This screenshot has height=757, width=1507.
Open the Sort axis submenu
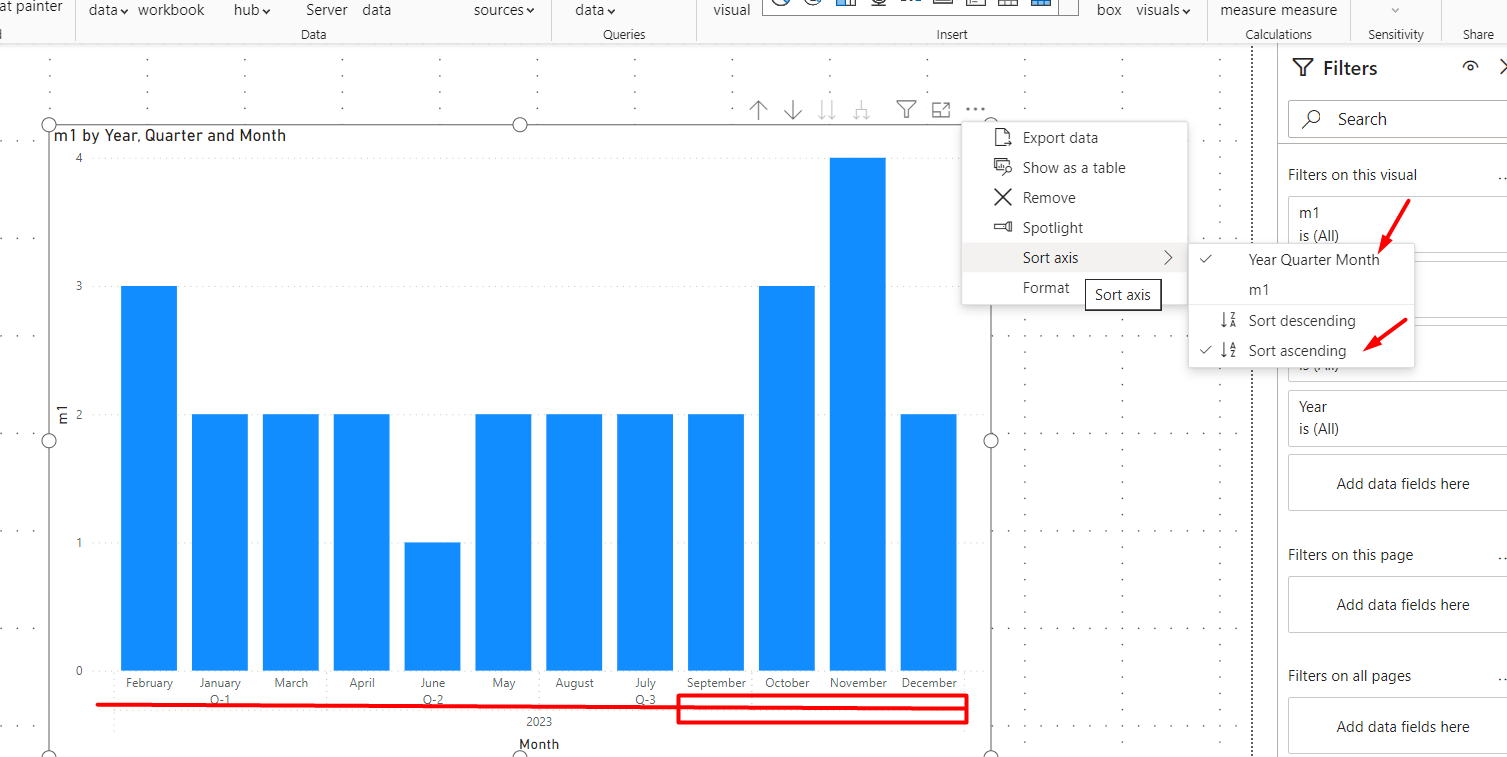coord(1075,258)
